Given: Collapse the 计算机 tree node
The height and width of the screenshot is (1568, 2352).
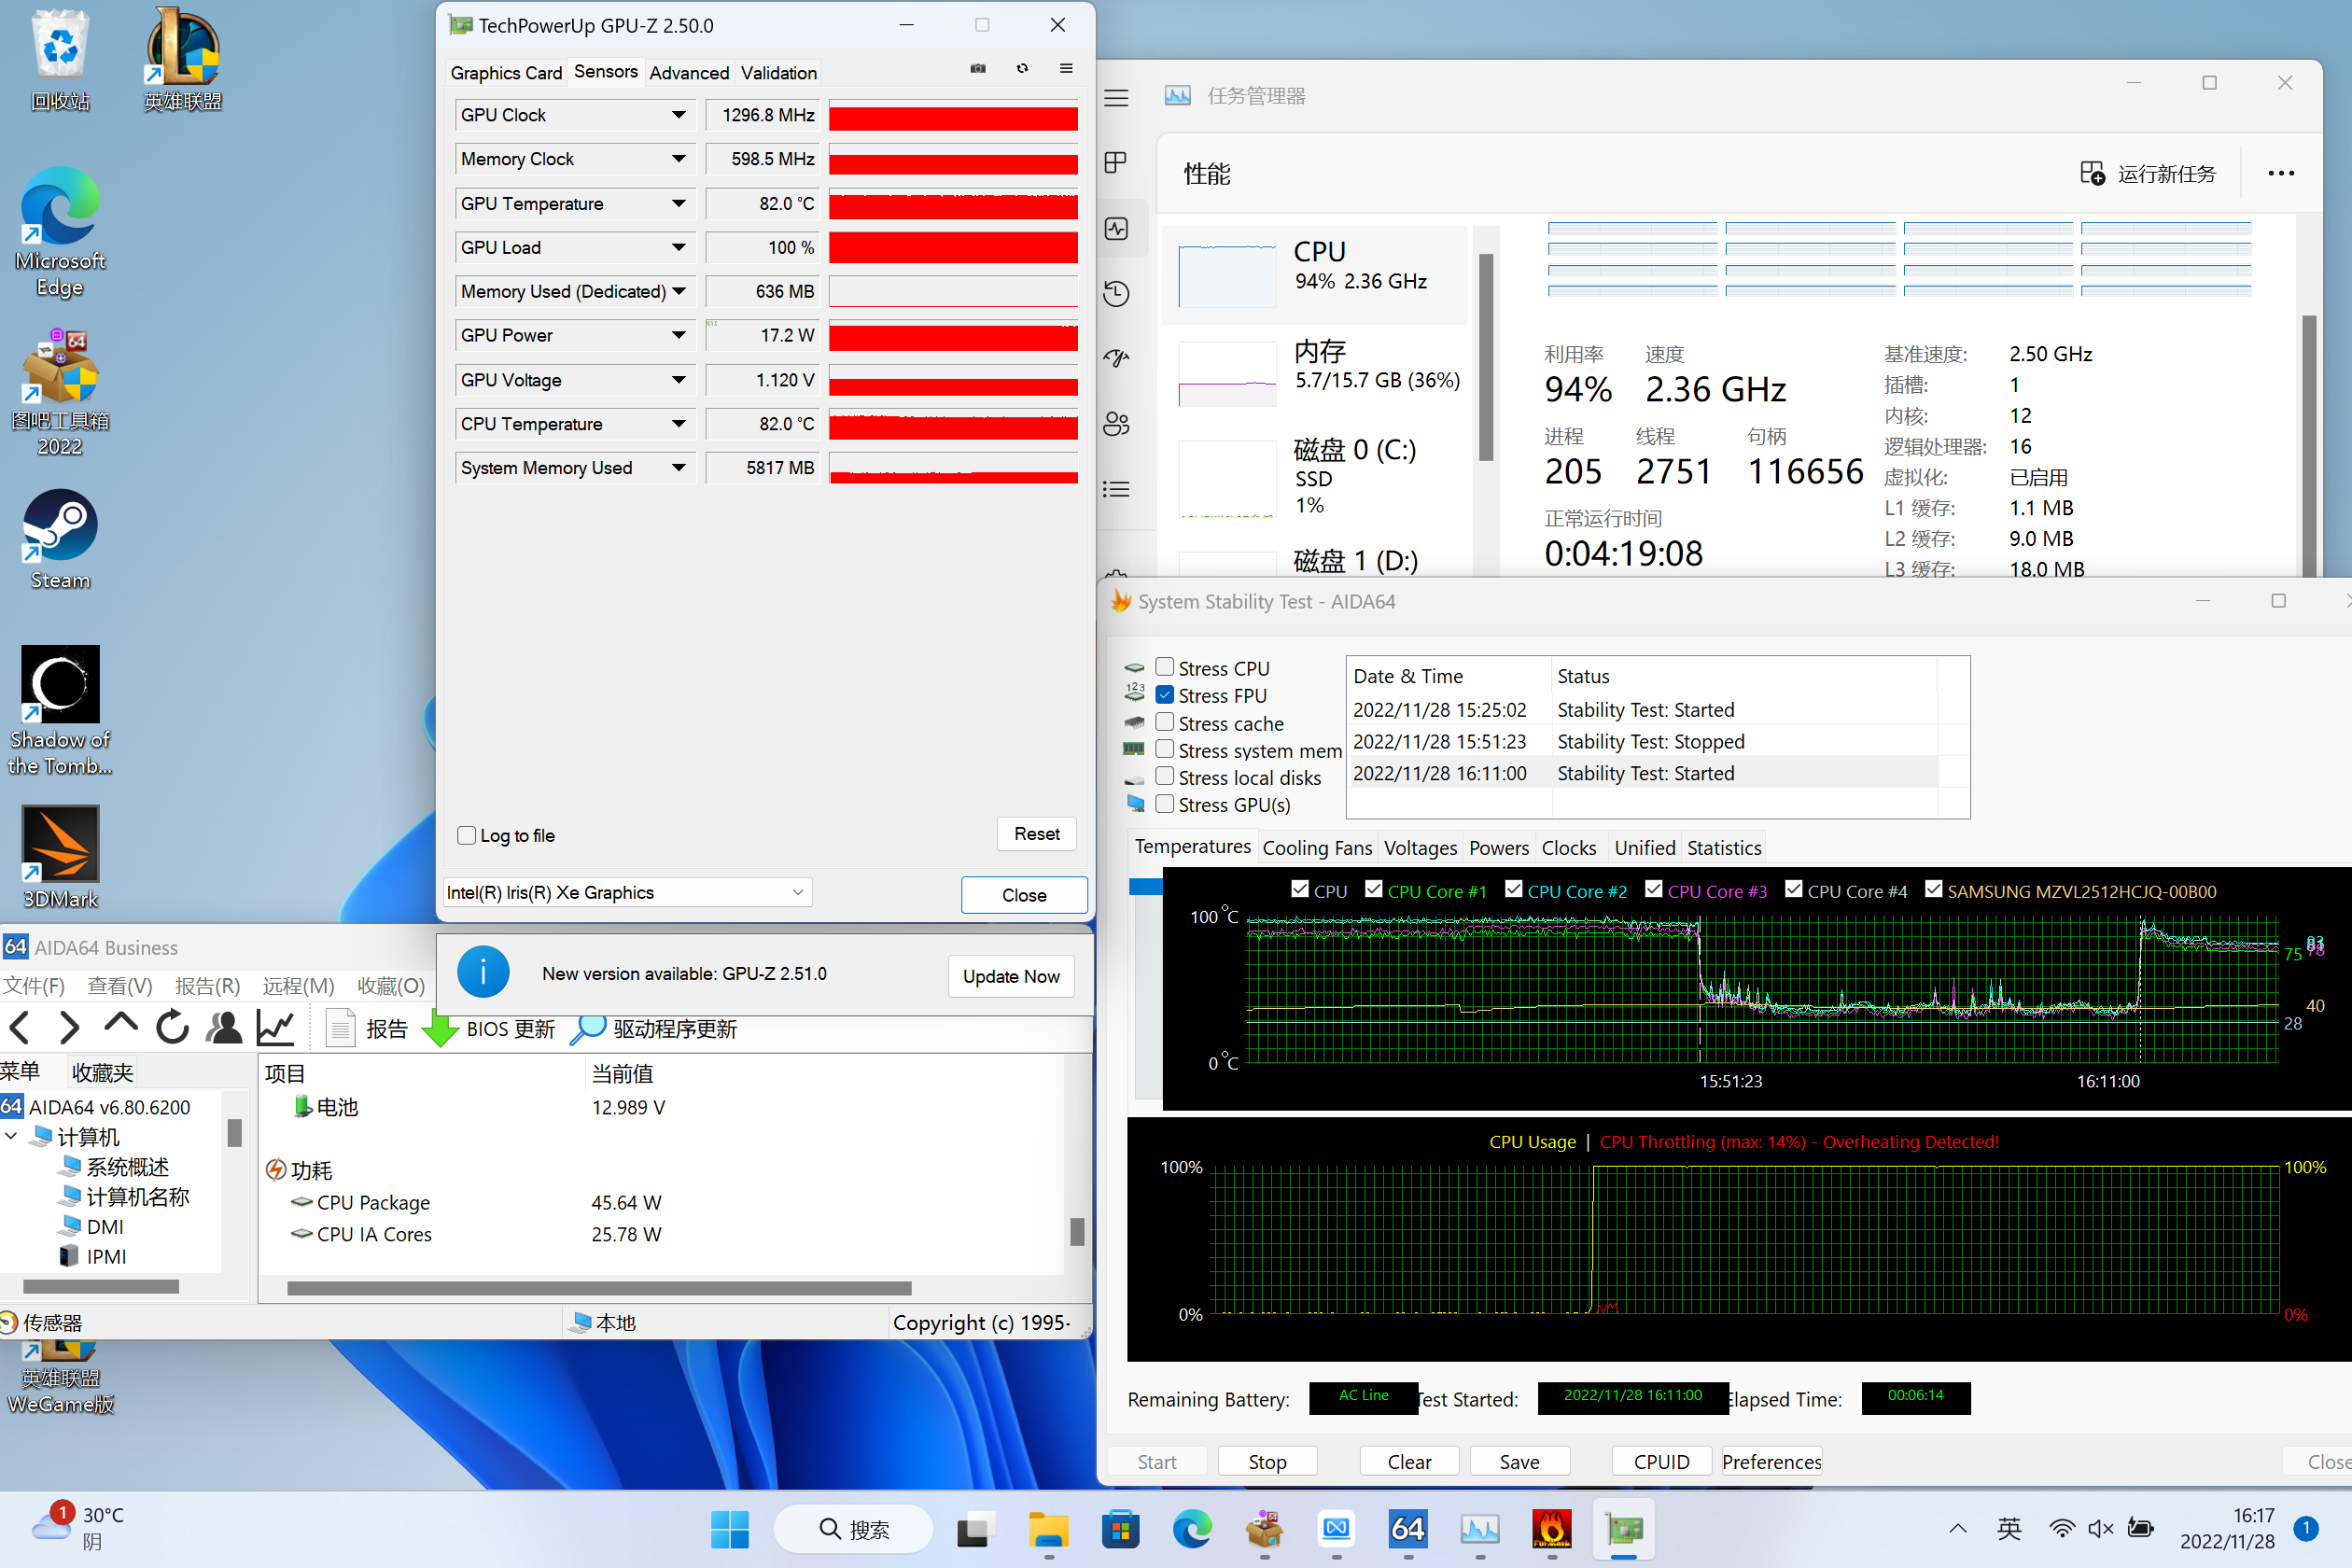Looking at the screenshot, I should 11,1136.
